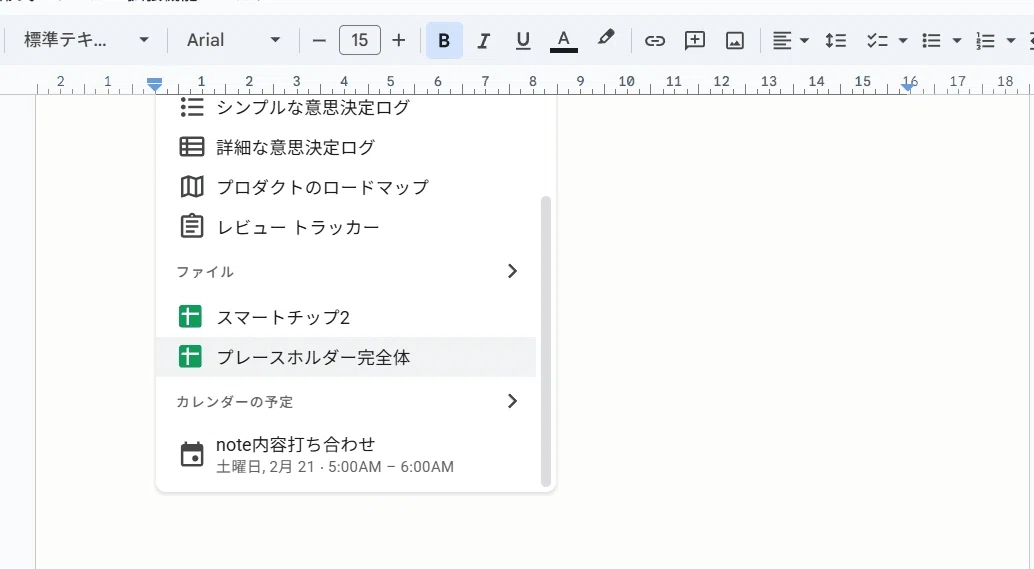Viewport: 1034px width, 569px height.
Task: Click the right indent marker on ruler
Action: point(909,86)
